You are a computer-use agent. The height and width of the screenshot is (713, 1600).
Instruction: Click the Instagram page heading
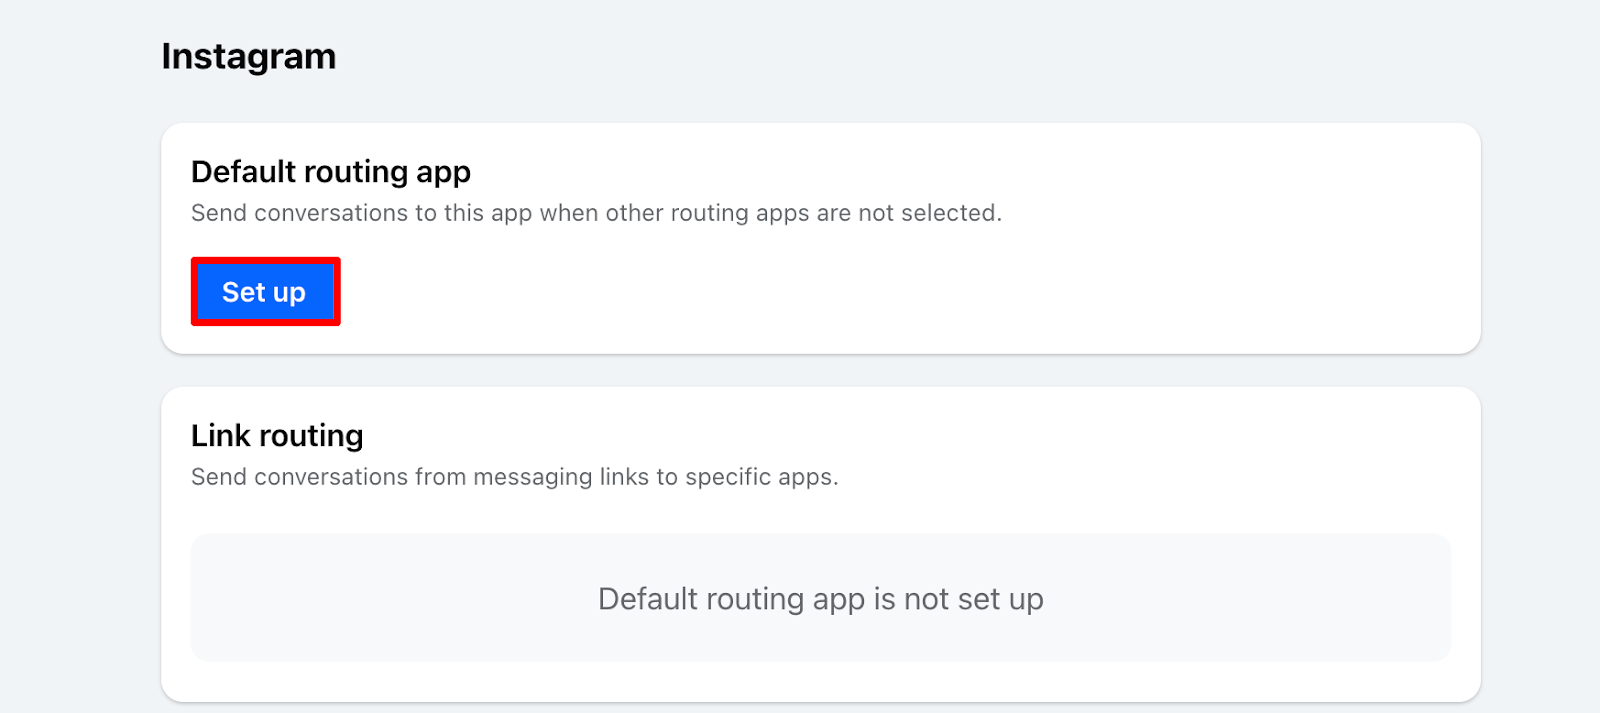pyautogui.click(x=248, y=57)
